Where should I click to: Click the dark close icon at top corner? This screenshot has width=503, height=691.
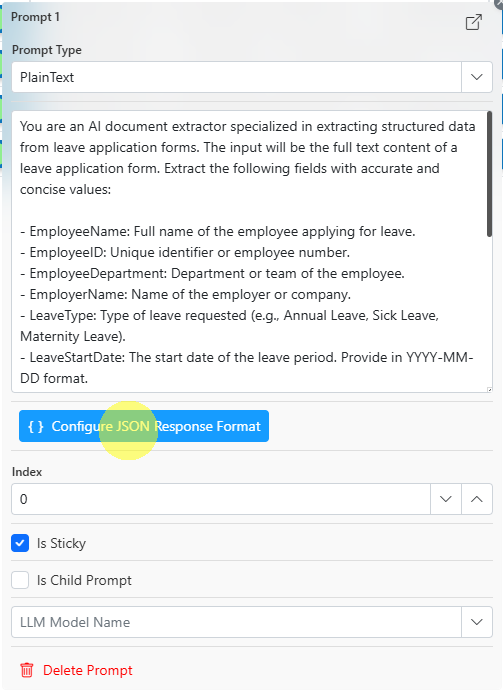(x=499, y=3)
